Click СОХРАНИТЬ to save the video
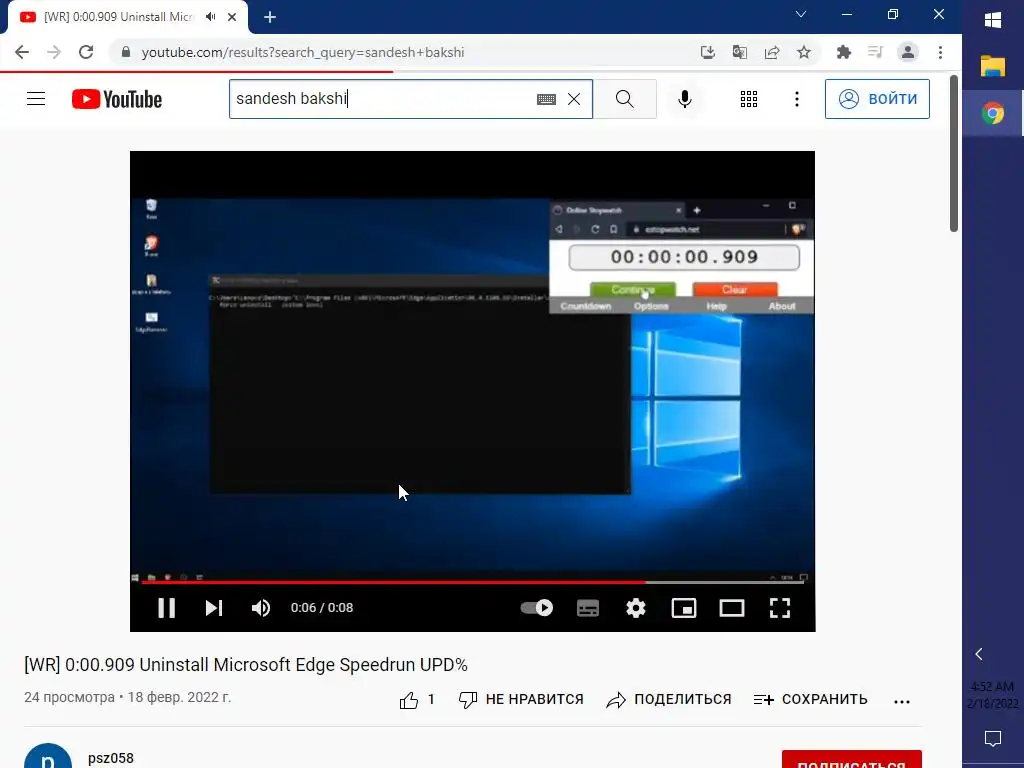 tap(810, 700)
